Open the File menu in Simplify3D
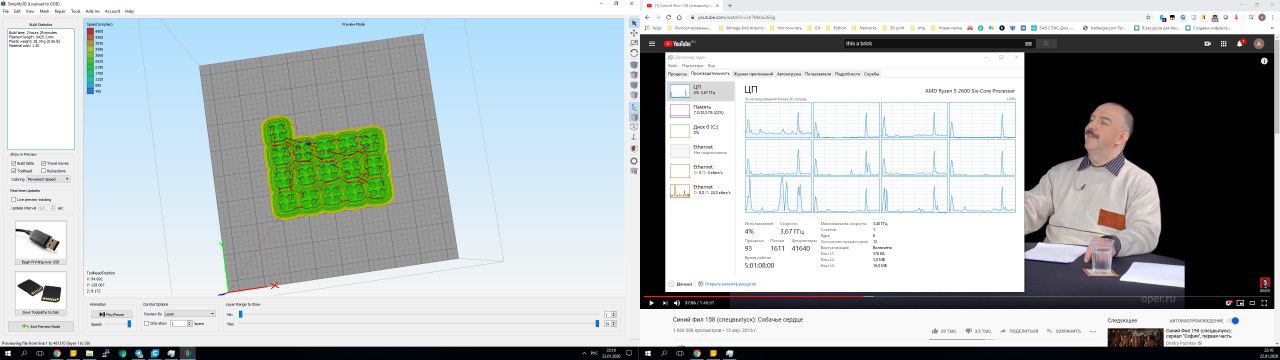Screen dimensions: 1280x360 6,11
